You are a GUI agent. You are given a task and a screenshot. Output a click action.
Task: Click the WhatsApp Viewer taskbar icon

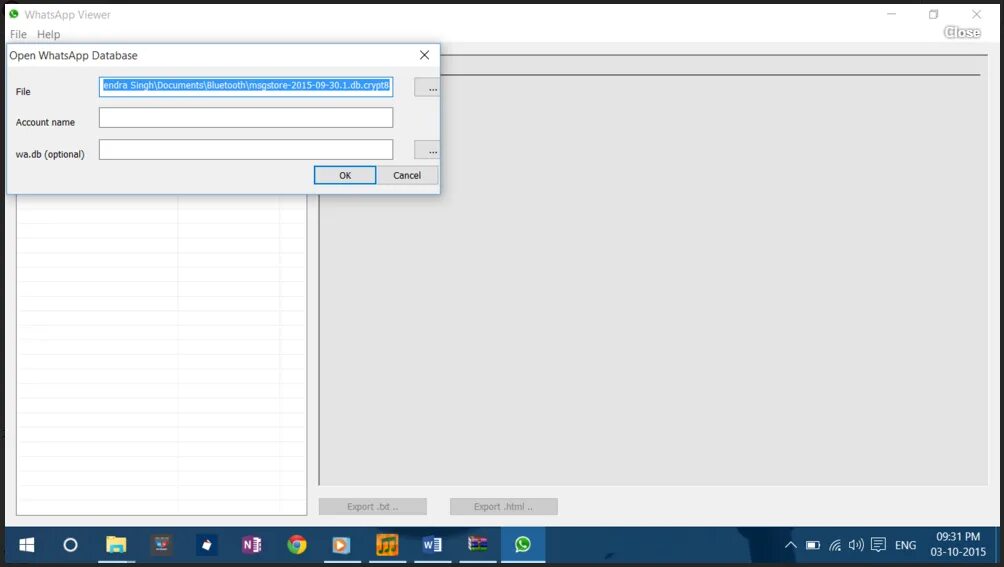(x=522, y=545)
